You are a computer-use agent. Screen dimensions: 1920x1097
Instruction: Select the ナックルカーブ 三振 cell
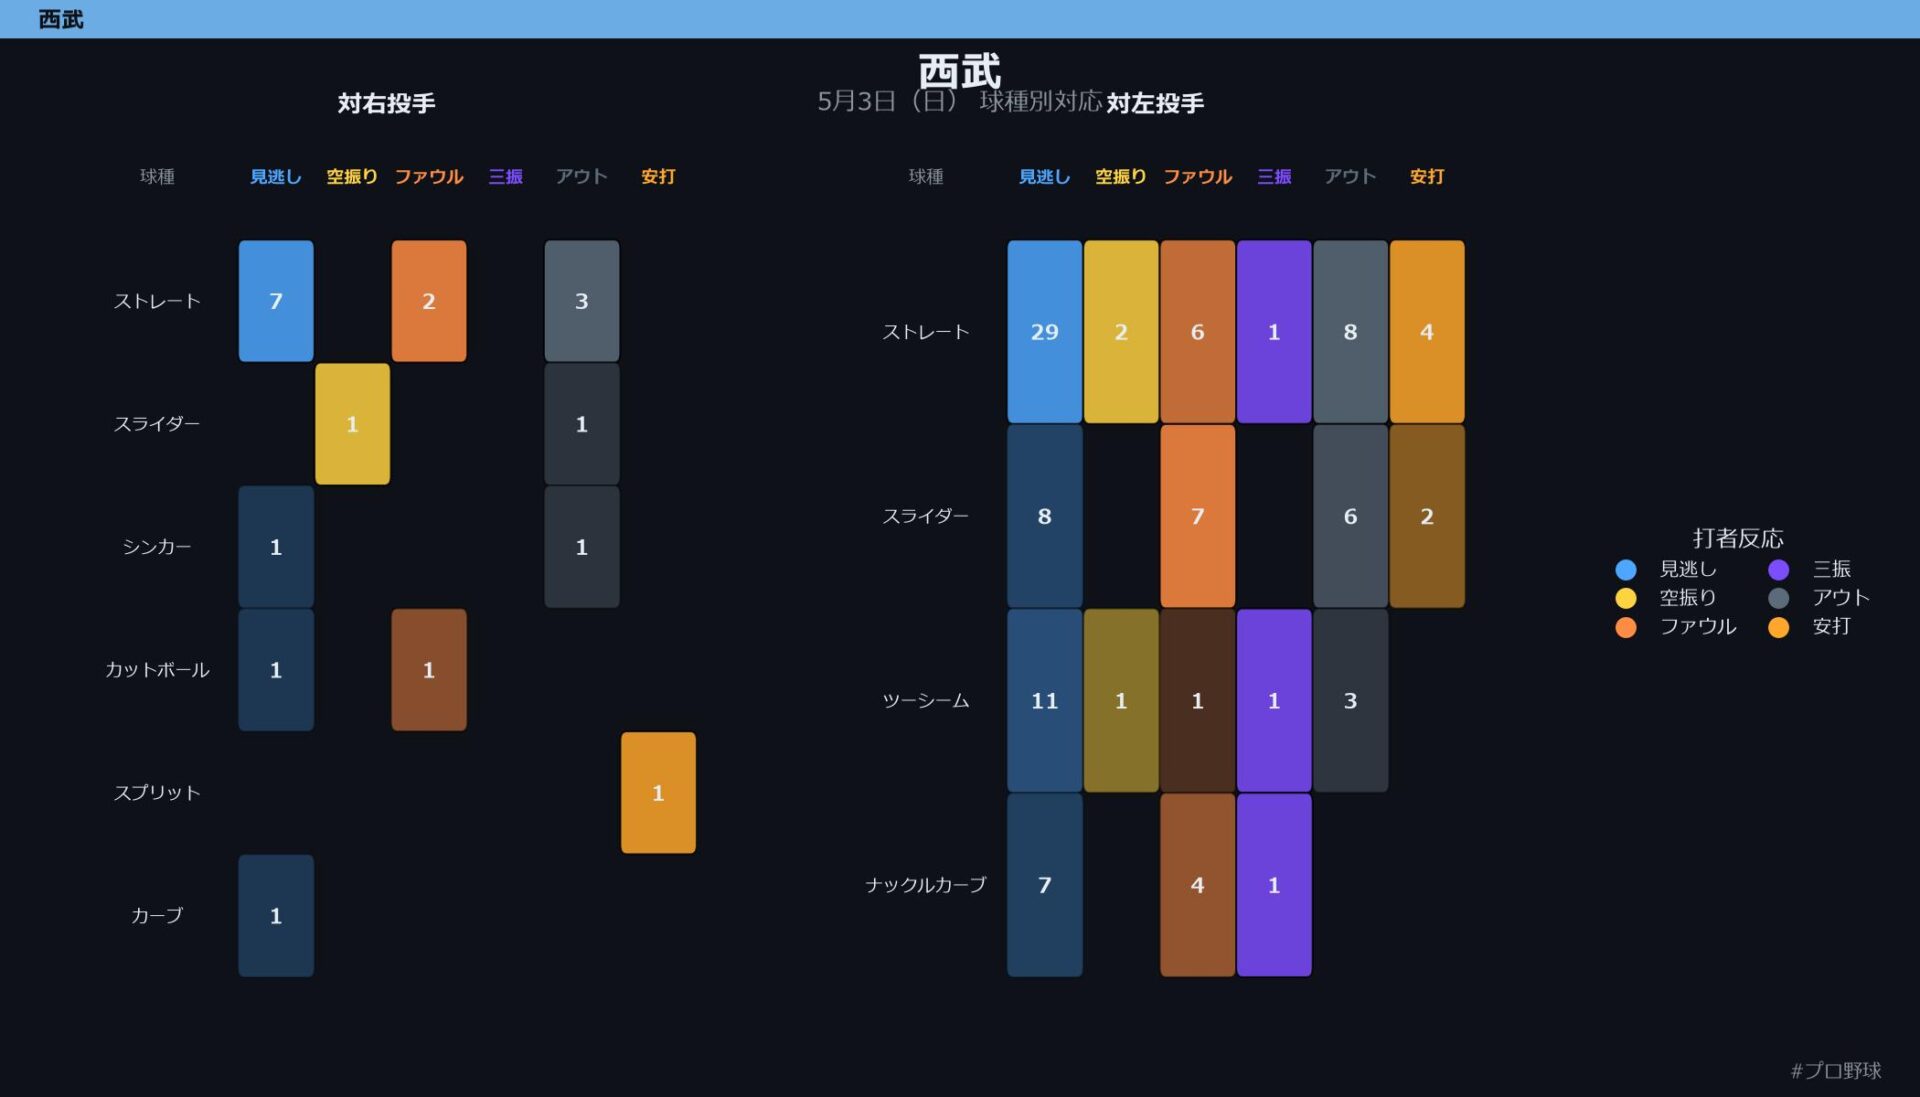[x=1274, y=885]
